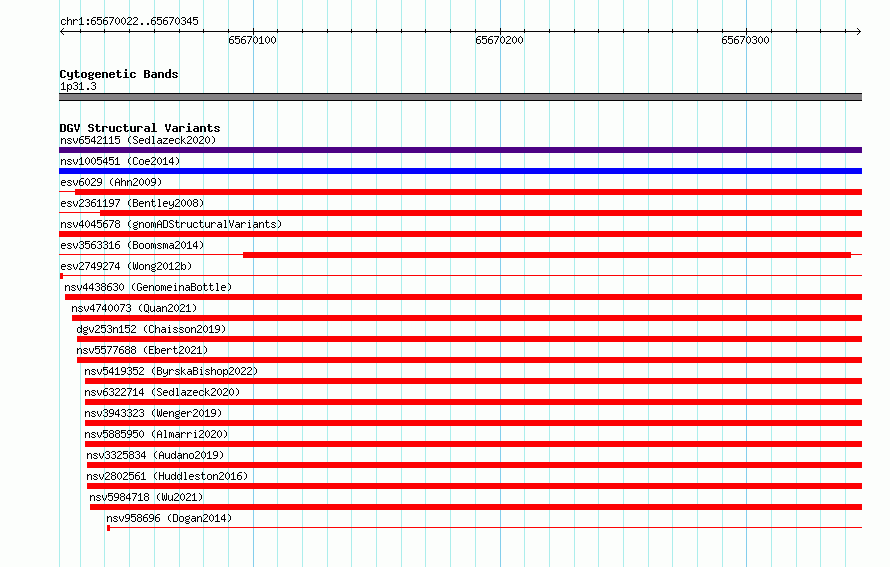Click nsv6322714 (Sedlazeck2020) label

pos(162,392)
